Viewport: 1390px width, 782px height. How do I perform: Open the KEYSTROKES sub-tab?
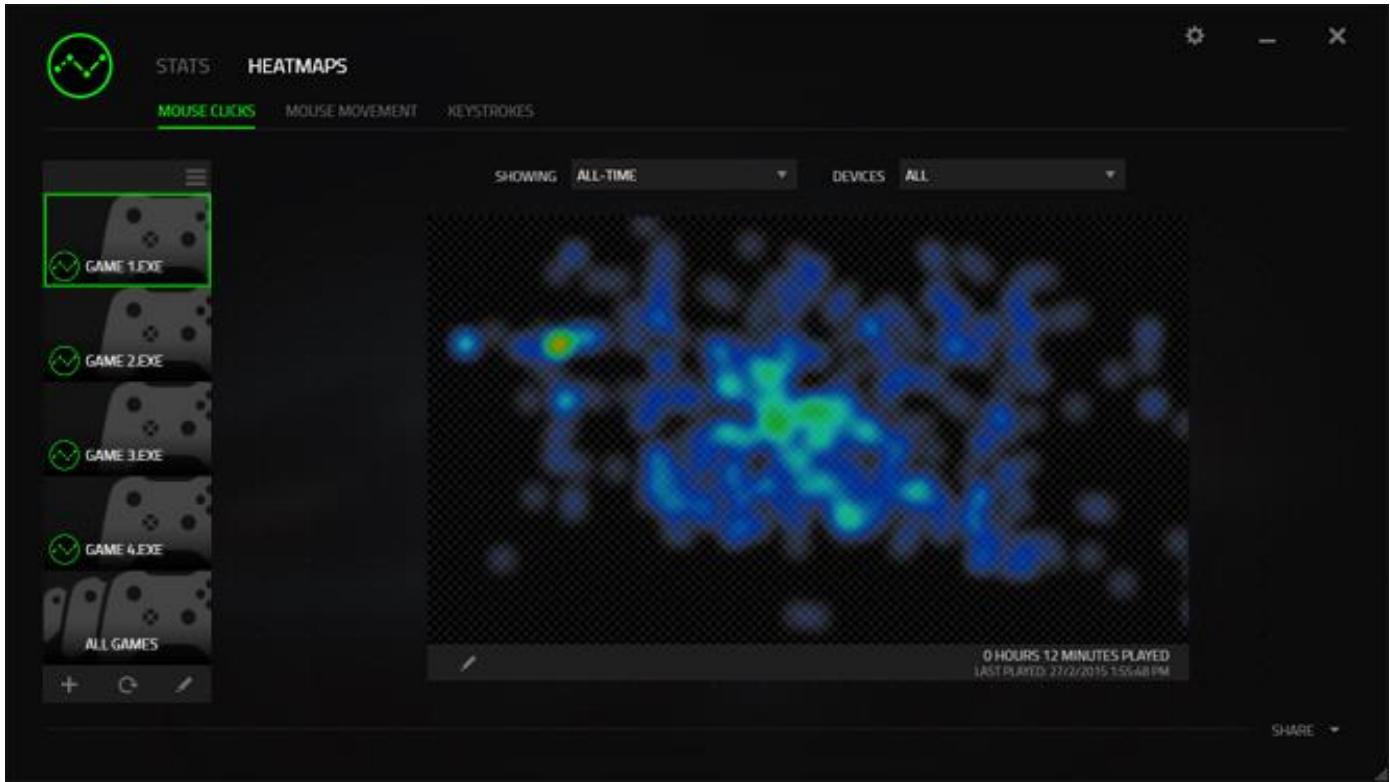click(x=491, y=112)
